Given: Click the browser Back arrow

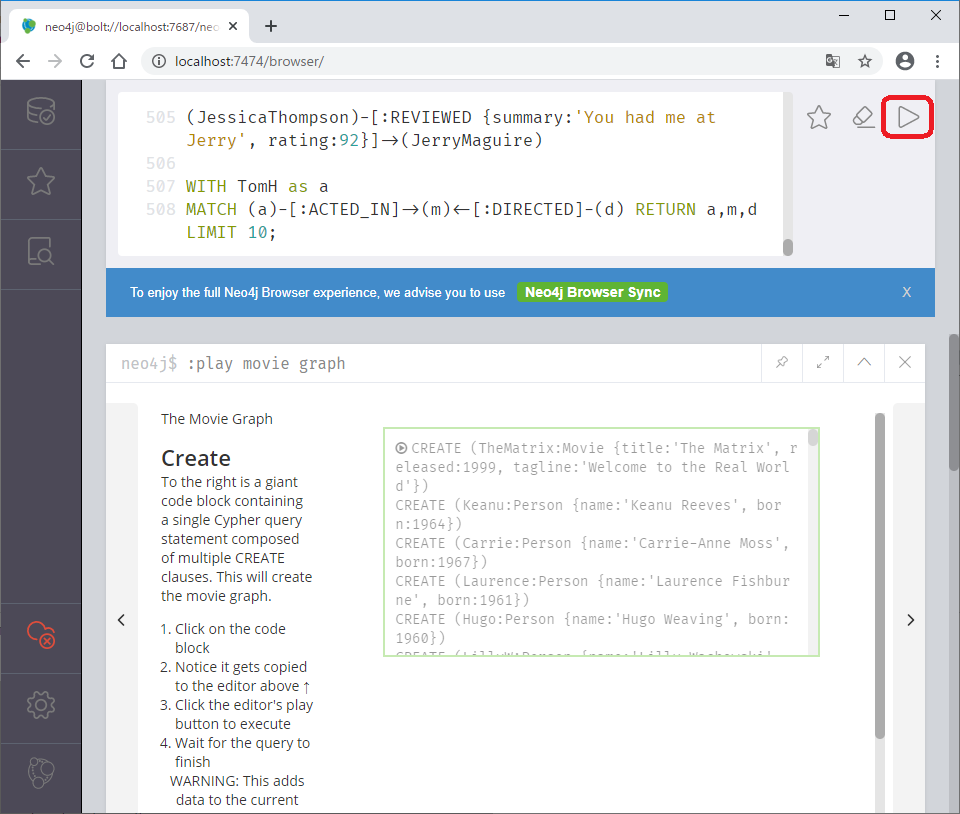Looking at the screenshot, I should coord(23,61).
